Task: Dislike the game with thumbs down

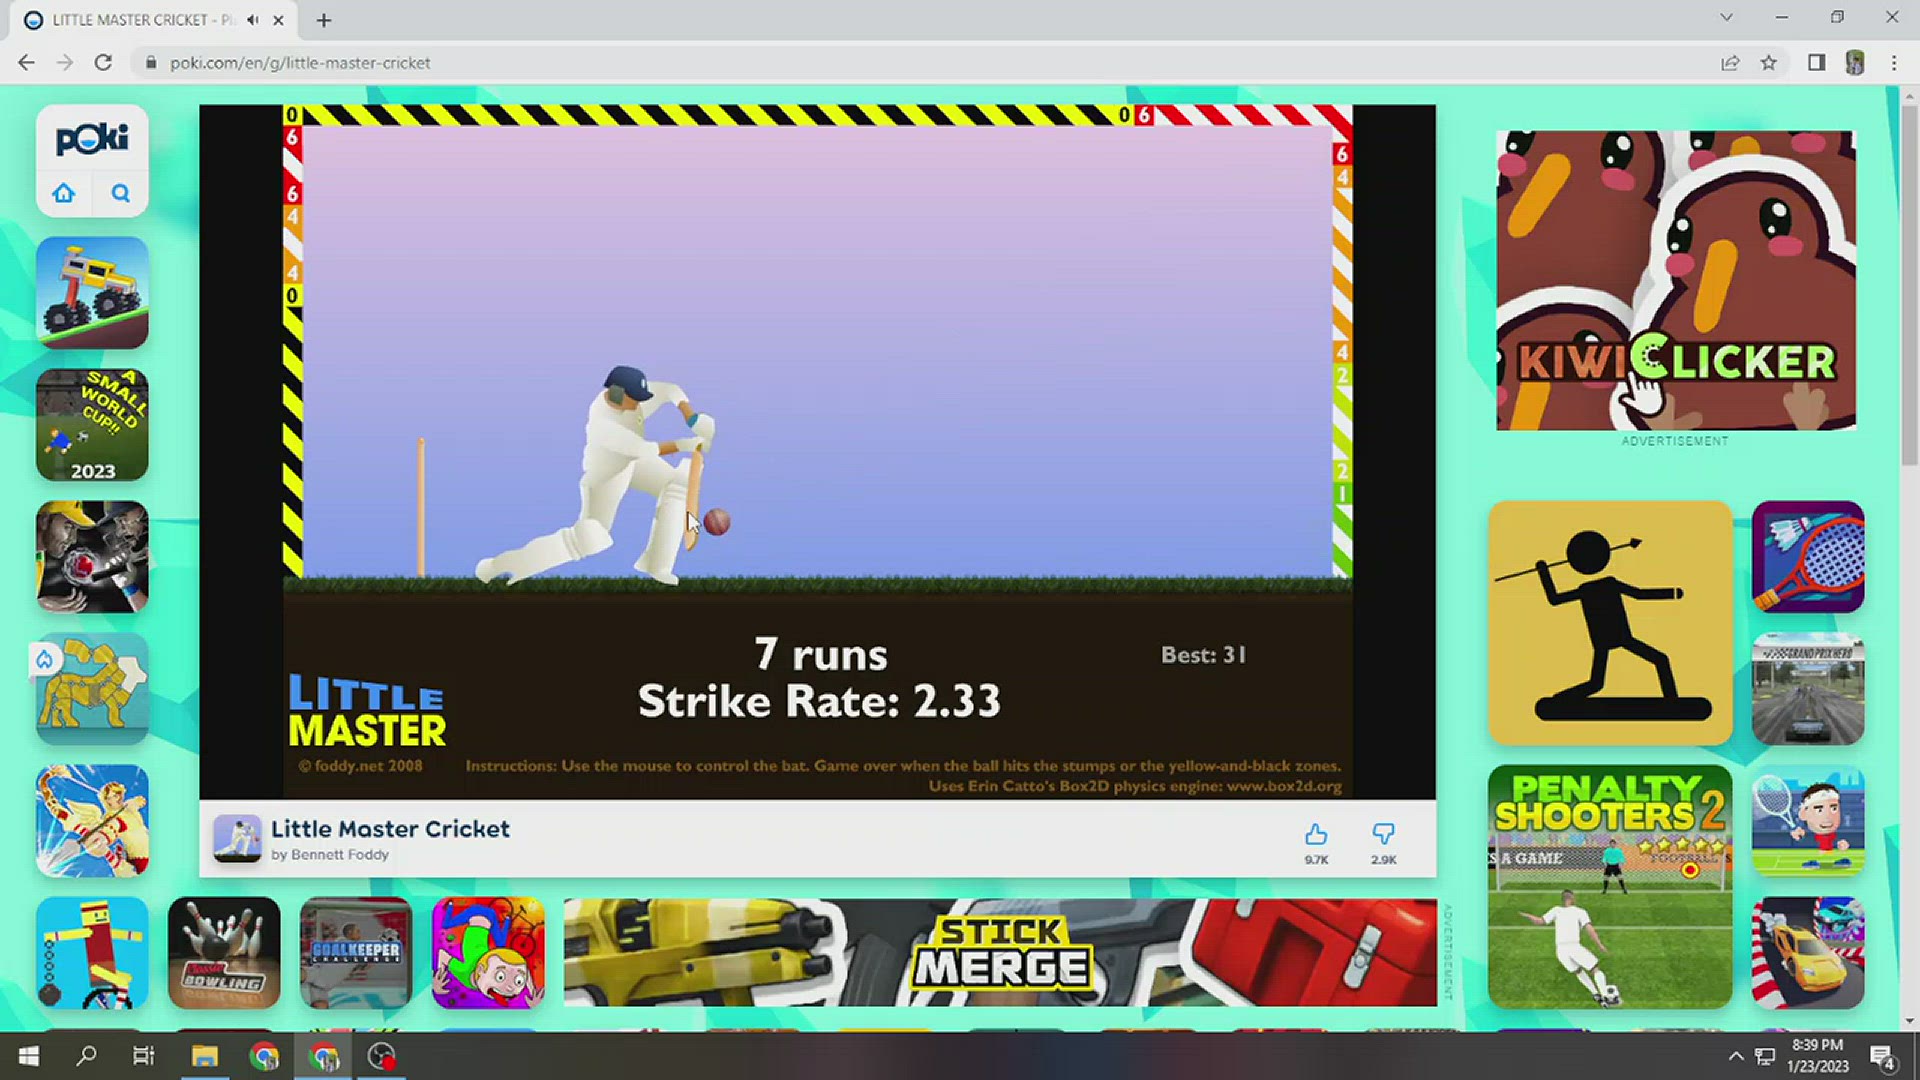Action: click(1383, 835)
